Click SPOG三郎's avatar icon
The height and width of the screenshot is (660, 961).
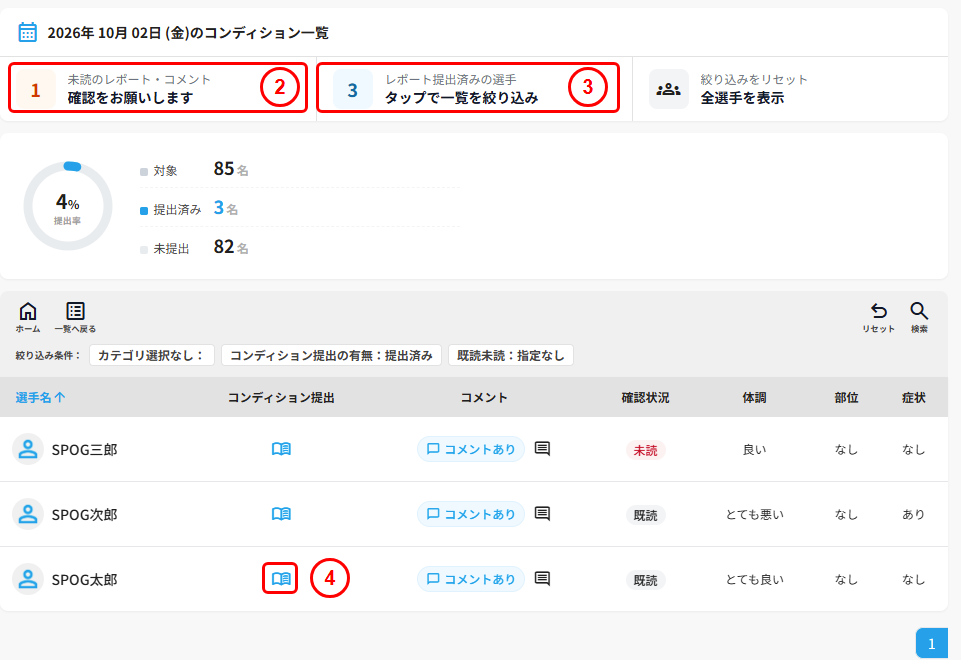28,449
